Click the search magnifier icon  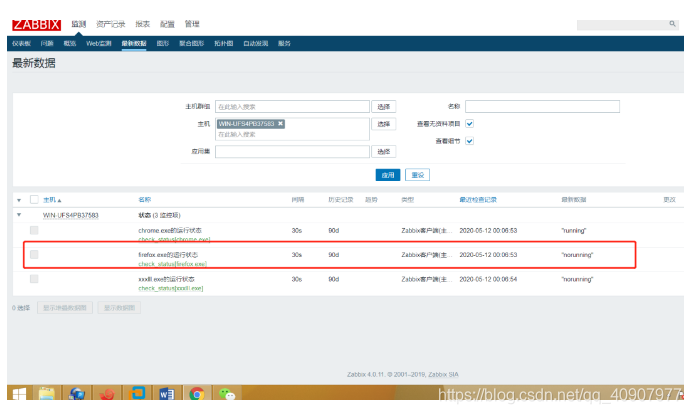[672, 24]
